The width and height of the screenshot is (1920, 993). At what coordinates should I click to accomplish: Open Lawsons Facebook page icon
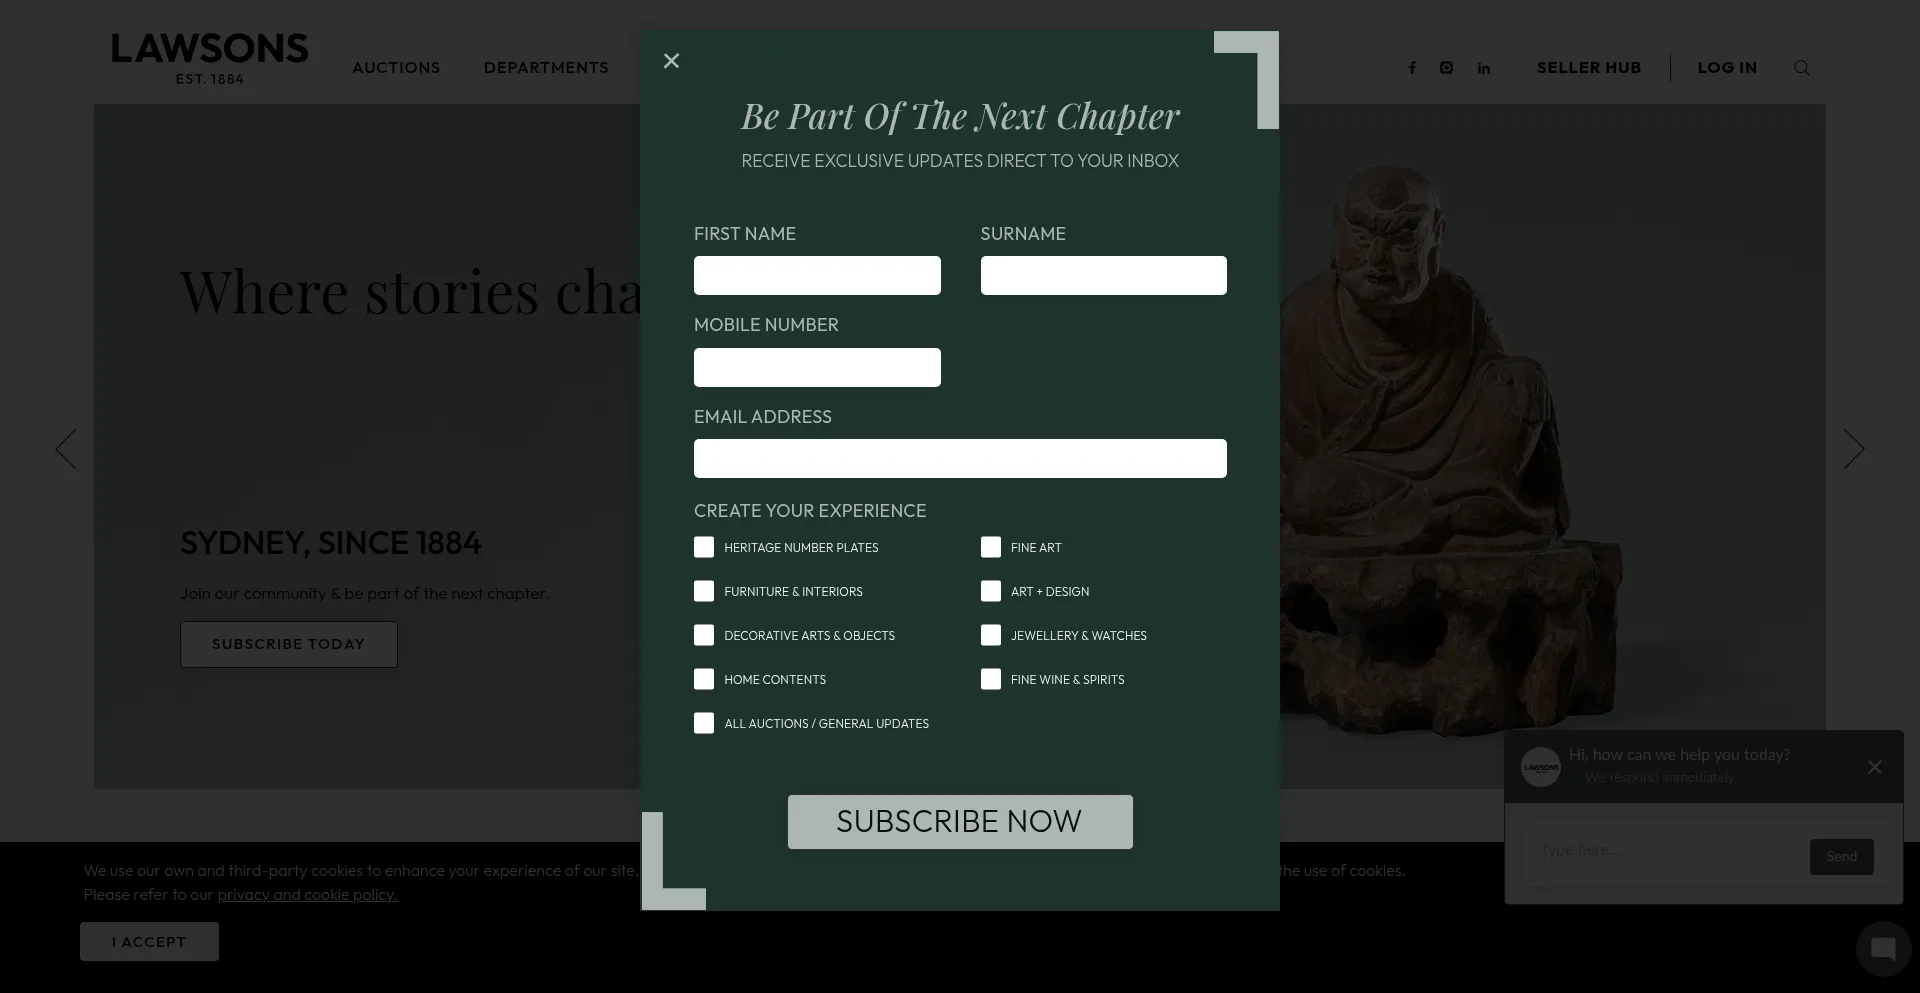1412,68
